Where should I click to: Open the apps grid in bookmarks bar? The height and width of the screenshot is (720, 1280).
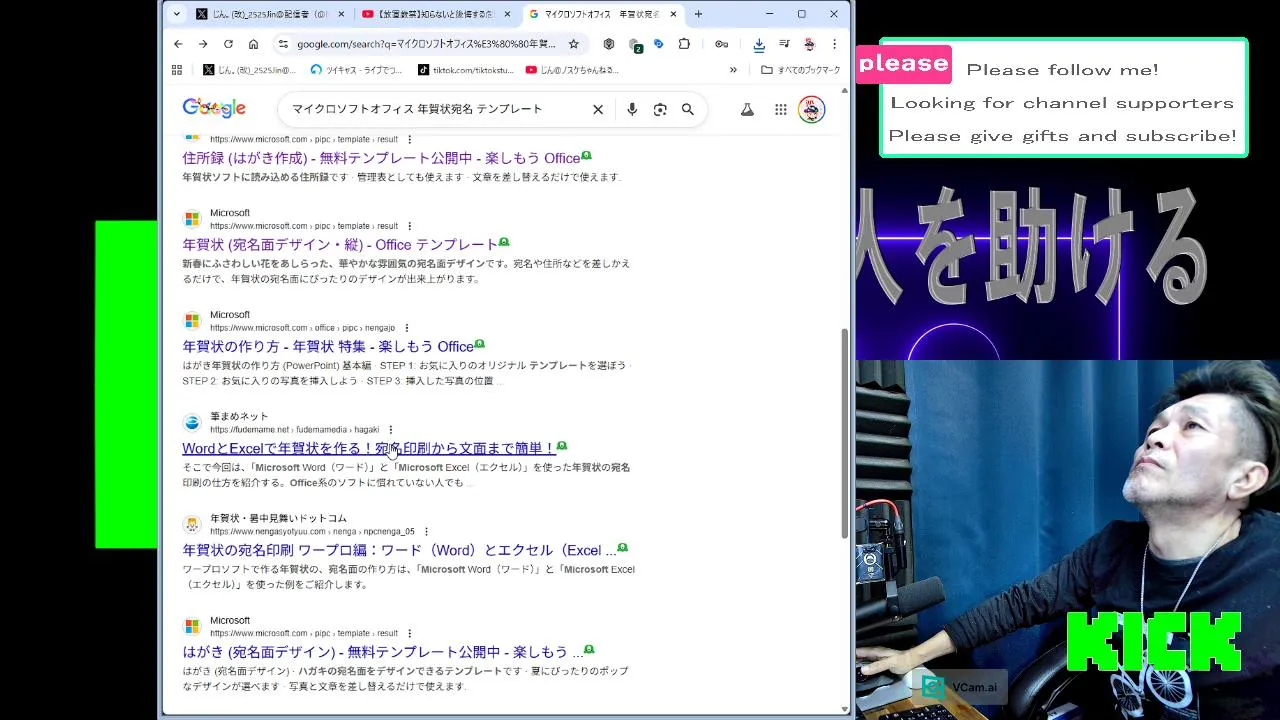pos(177,70)
